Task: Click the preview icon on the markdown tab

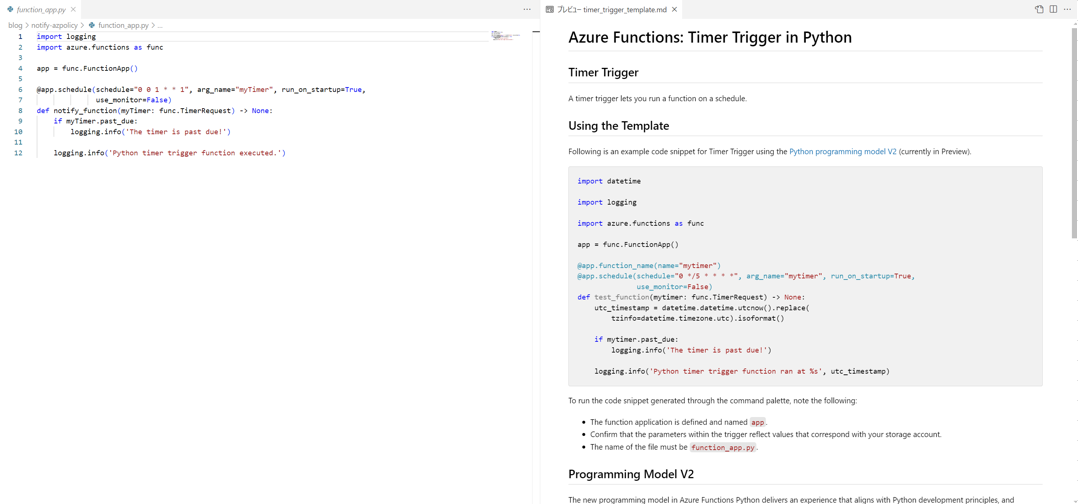Action: pyautogui.click(x=550, y=10)
